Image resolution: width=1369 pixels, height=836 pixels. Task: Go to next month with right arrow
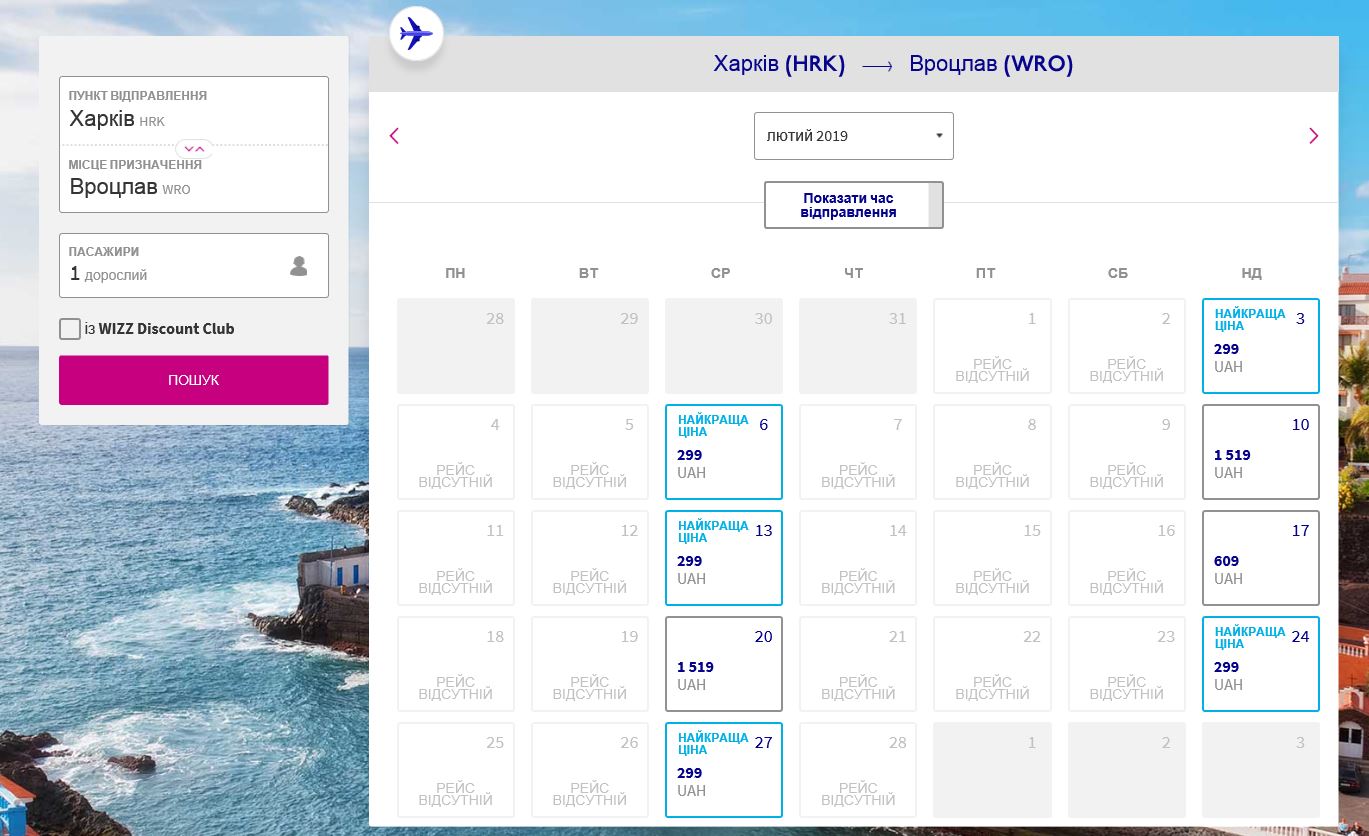(x=1313, y=136)
